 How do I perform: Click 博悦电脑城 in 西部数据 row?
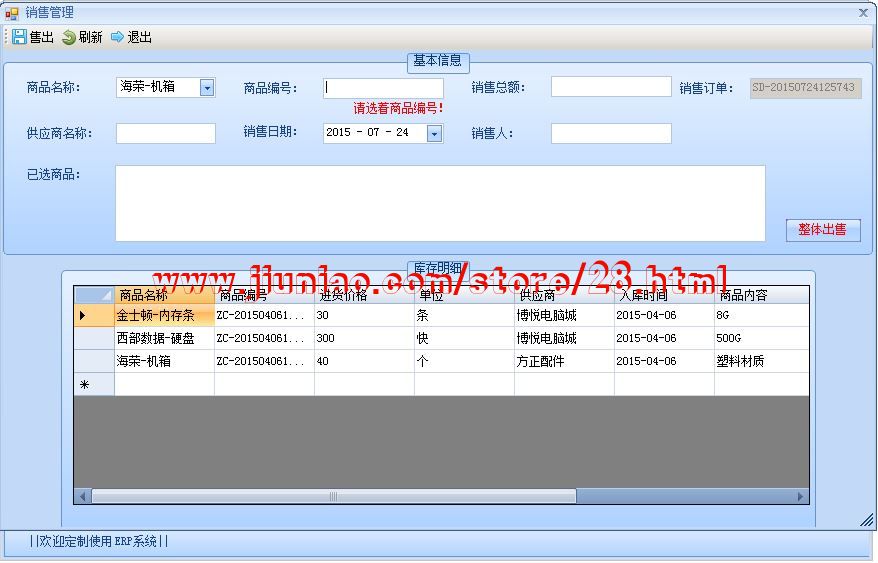[x=564, y=338]
